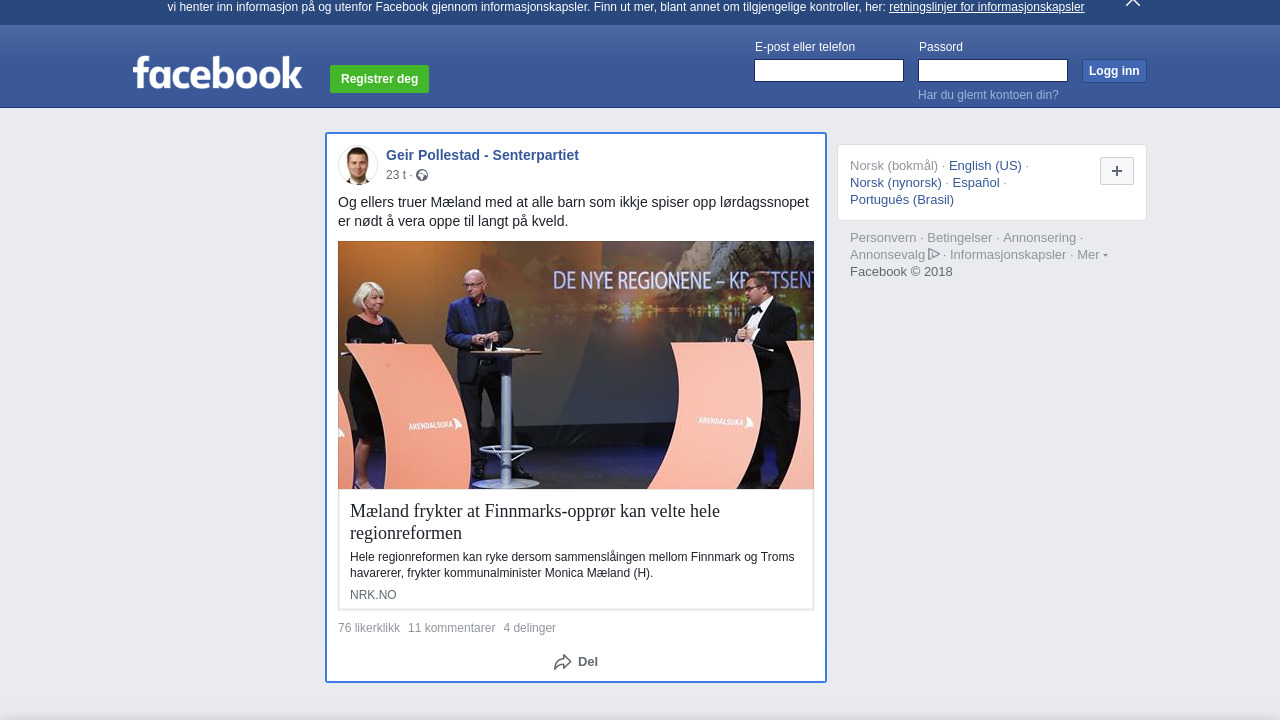Open Geir Pollestad - Senterpartiet page
The height and width of the screenshot is (720, 1280).
pos(482,155)
